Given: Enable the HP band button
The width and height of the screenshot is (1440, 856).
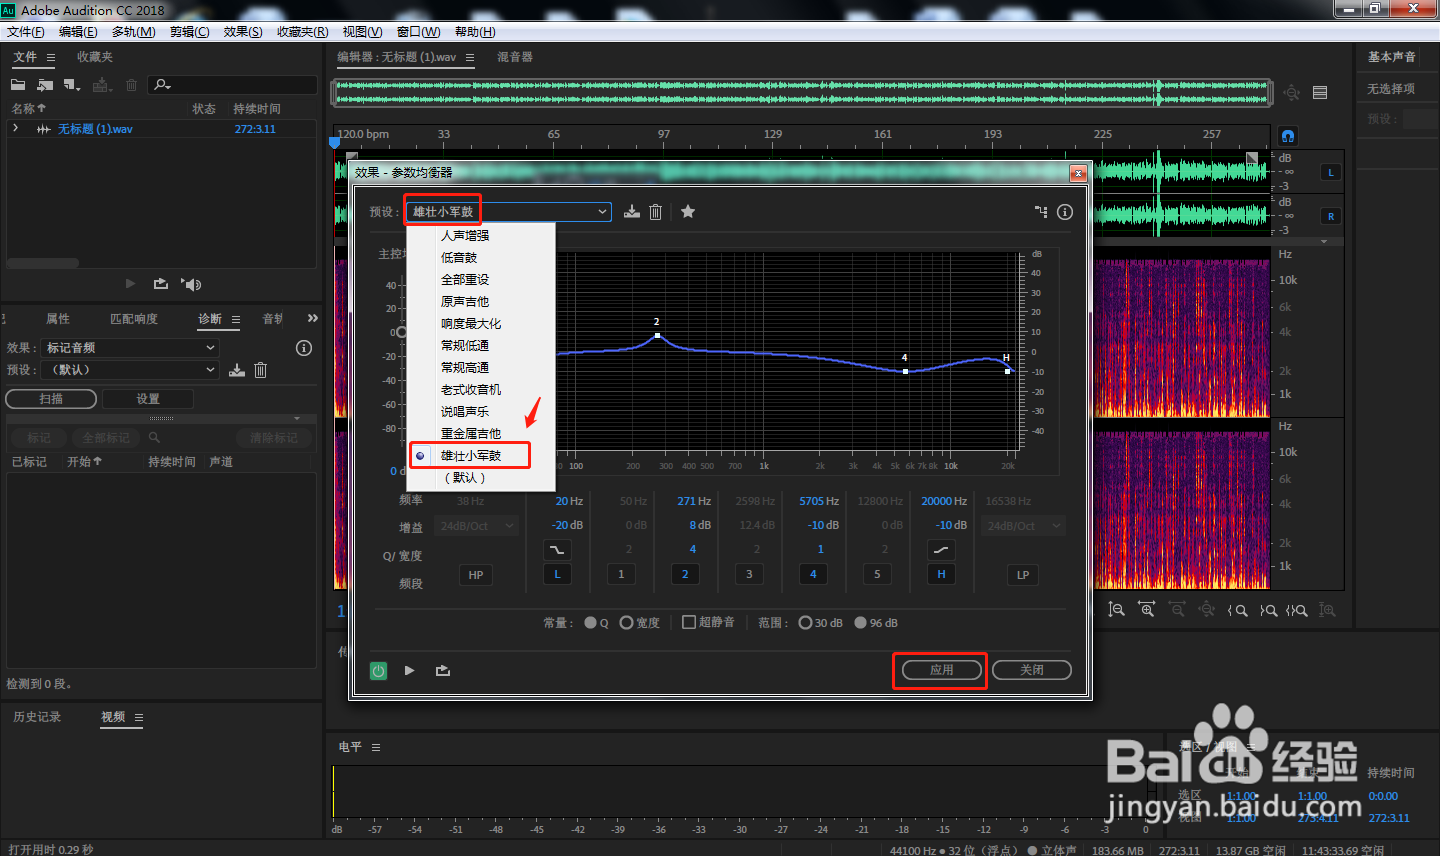Looking at the screenshot, I should coord(476,575).
